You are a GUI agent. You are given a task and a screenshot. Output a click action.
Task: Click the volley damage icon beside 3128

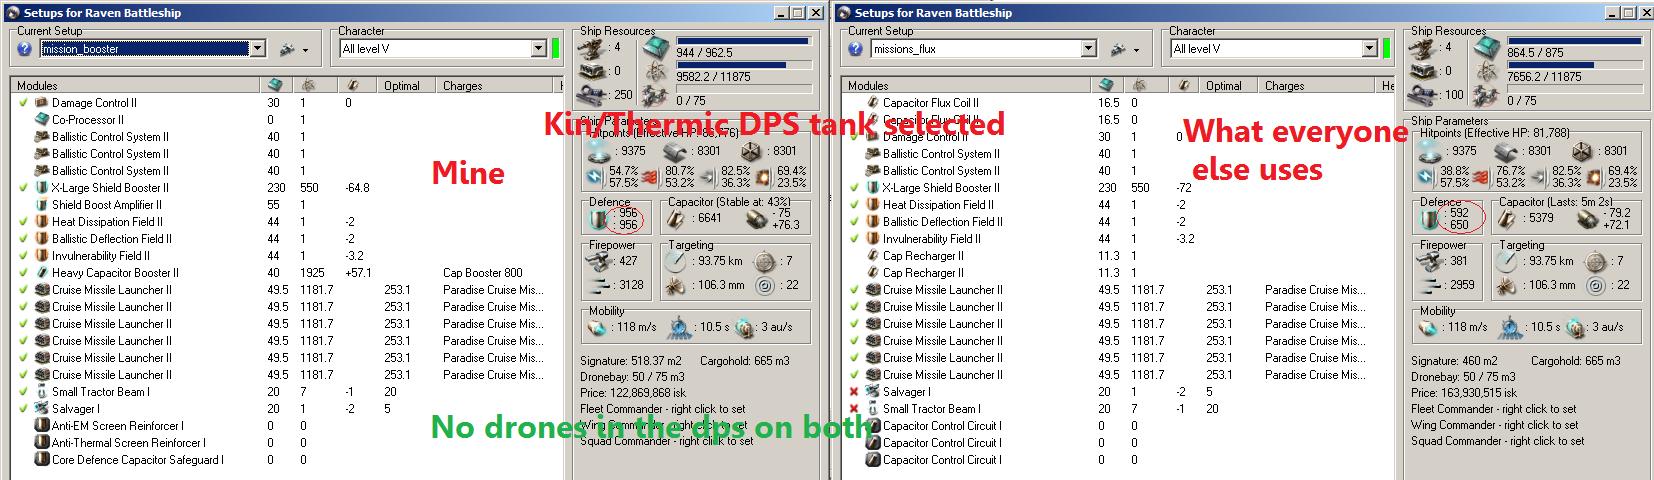tap(600, 285)
